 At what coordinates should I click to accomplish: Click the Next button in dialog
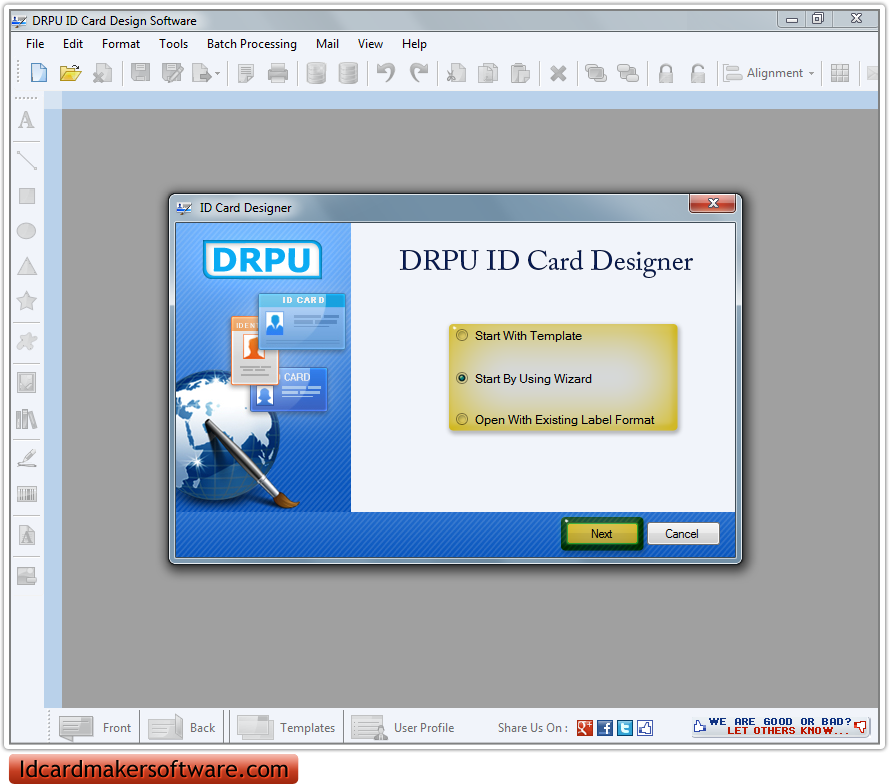pyautogui.click(x=602, y=533)
